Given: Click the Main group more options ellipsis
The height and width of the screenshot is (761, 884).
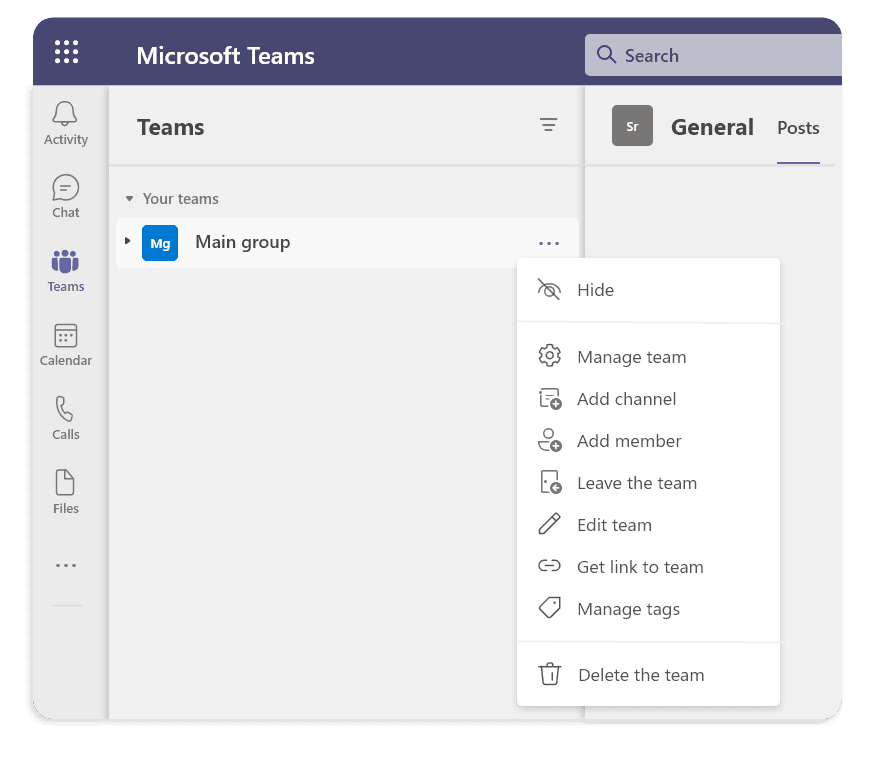Looking at the screenshot, I should tap(549, 244).
